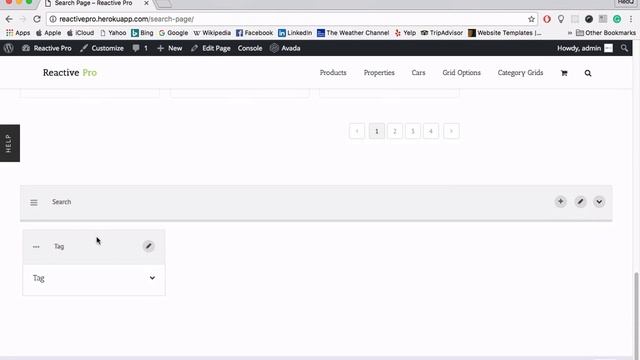Viewport: 640px width, 360px height.
Task: Open the Other Bookmarks folder
Action: coord(606,33)
